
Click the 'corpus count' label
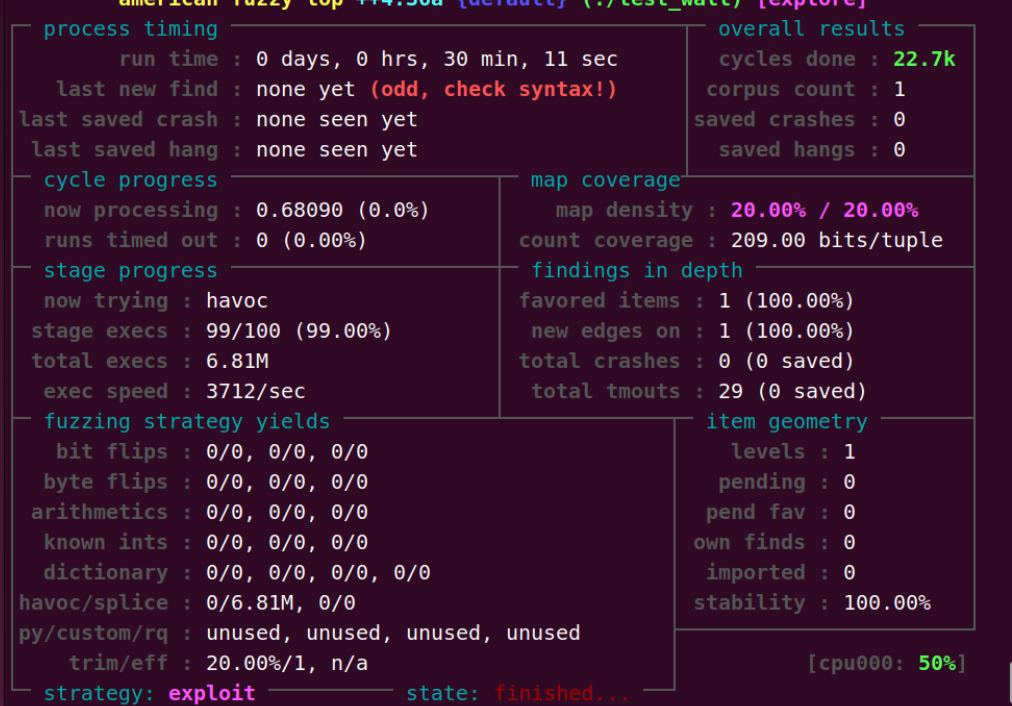(x=781, y=90)
